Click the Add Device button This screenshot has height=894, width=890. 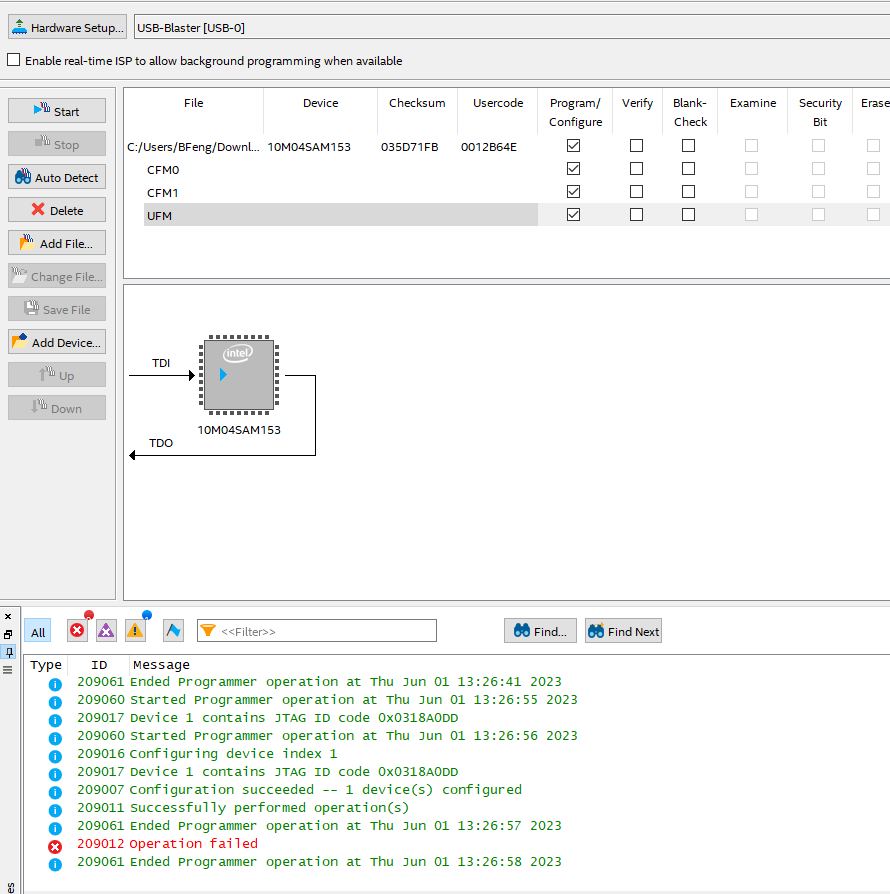pyautogui.click(x=57, y=342)
